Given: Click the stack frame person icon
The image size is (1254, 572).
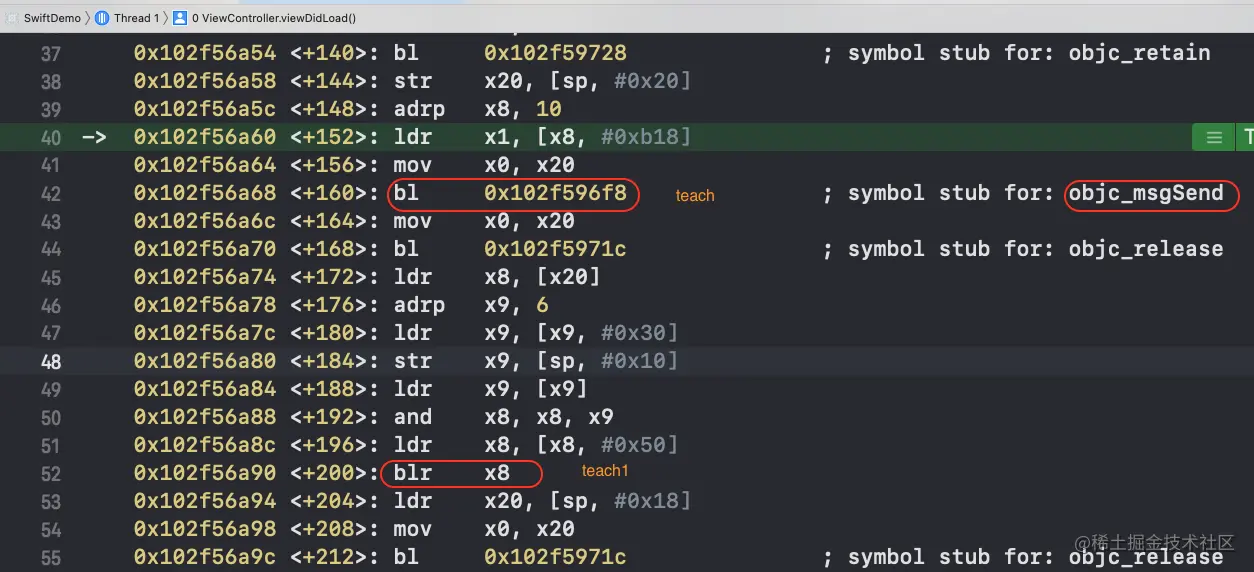Looking at the screenshot, I should 179,18.
